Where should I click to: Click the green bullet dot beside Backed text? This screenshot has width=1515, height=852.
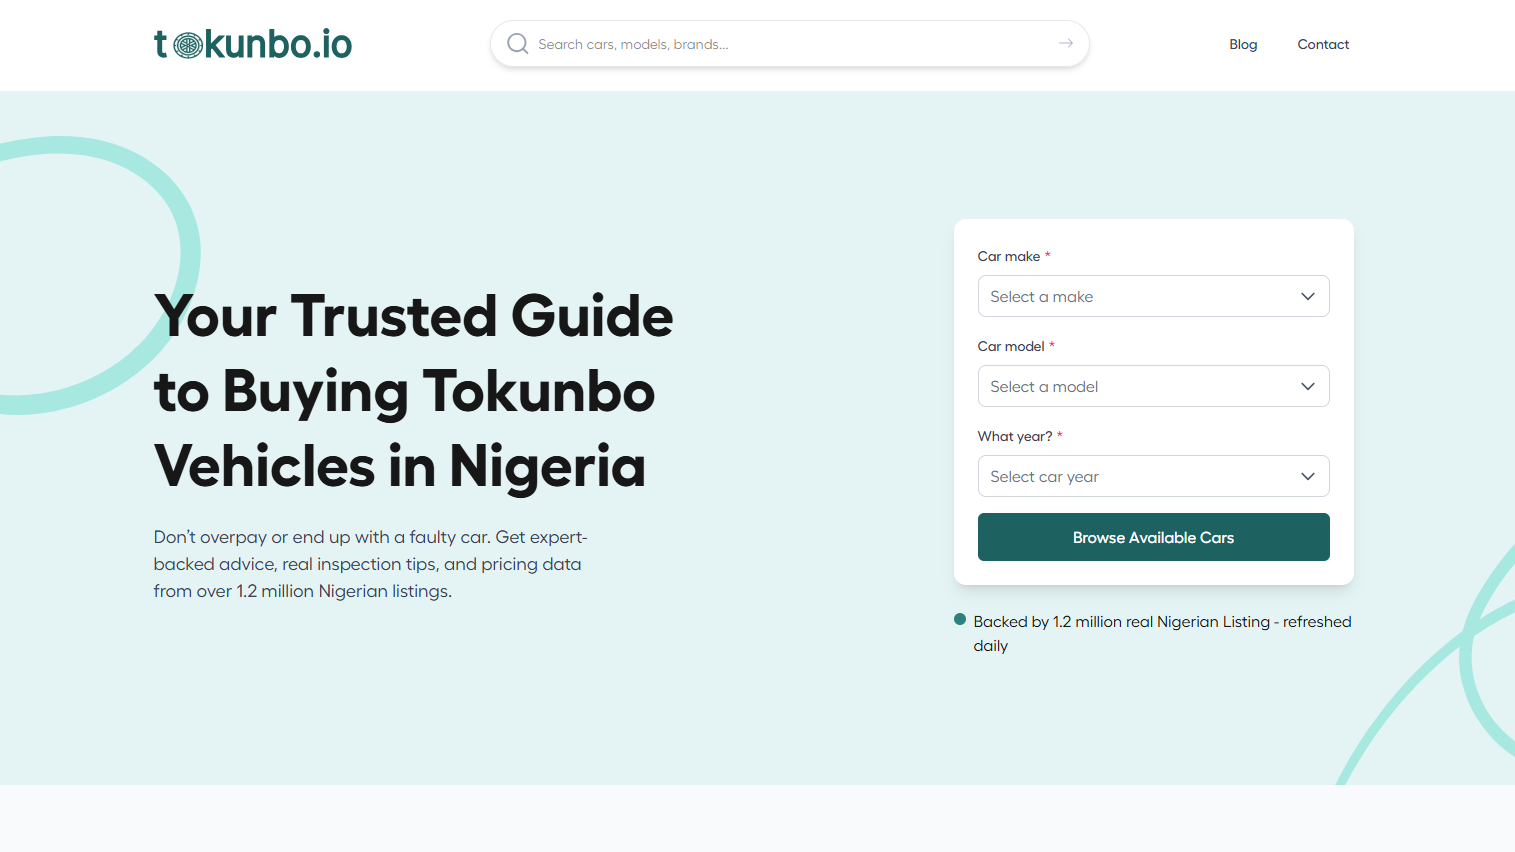click(x=960, y=620)
